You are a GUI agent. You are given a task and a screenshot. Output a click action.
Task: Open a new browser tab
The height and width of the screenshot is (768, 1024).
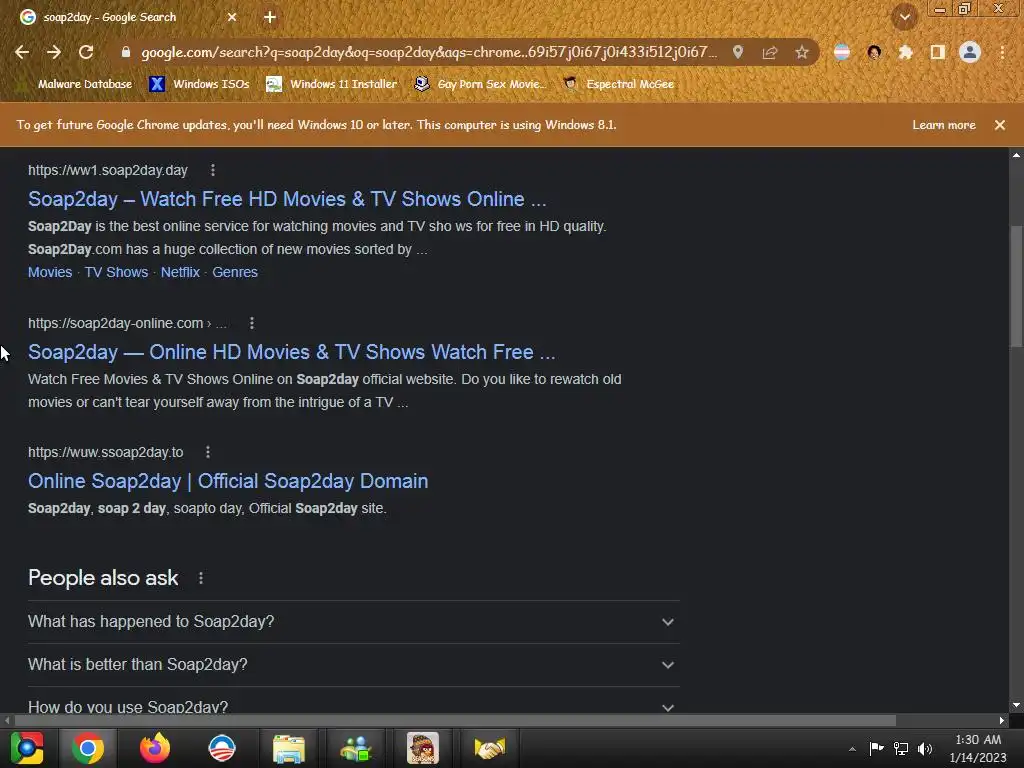click(x=270, y=18)
